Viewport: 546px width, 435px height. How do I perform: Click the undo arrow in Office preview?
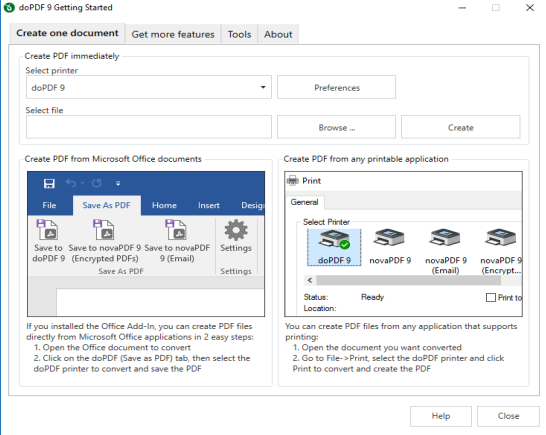71,183
